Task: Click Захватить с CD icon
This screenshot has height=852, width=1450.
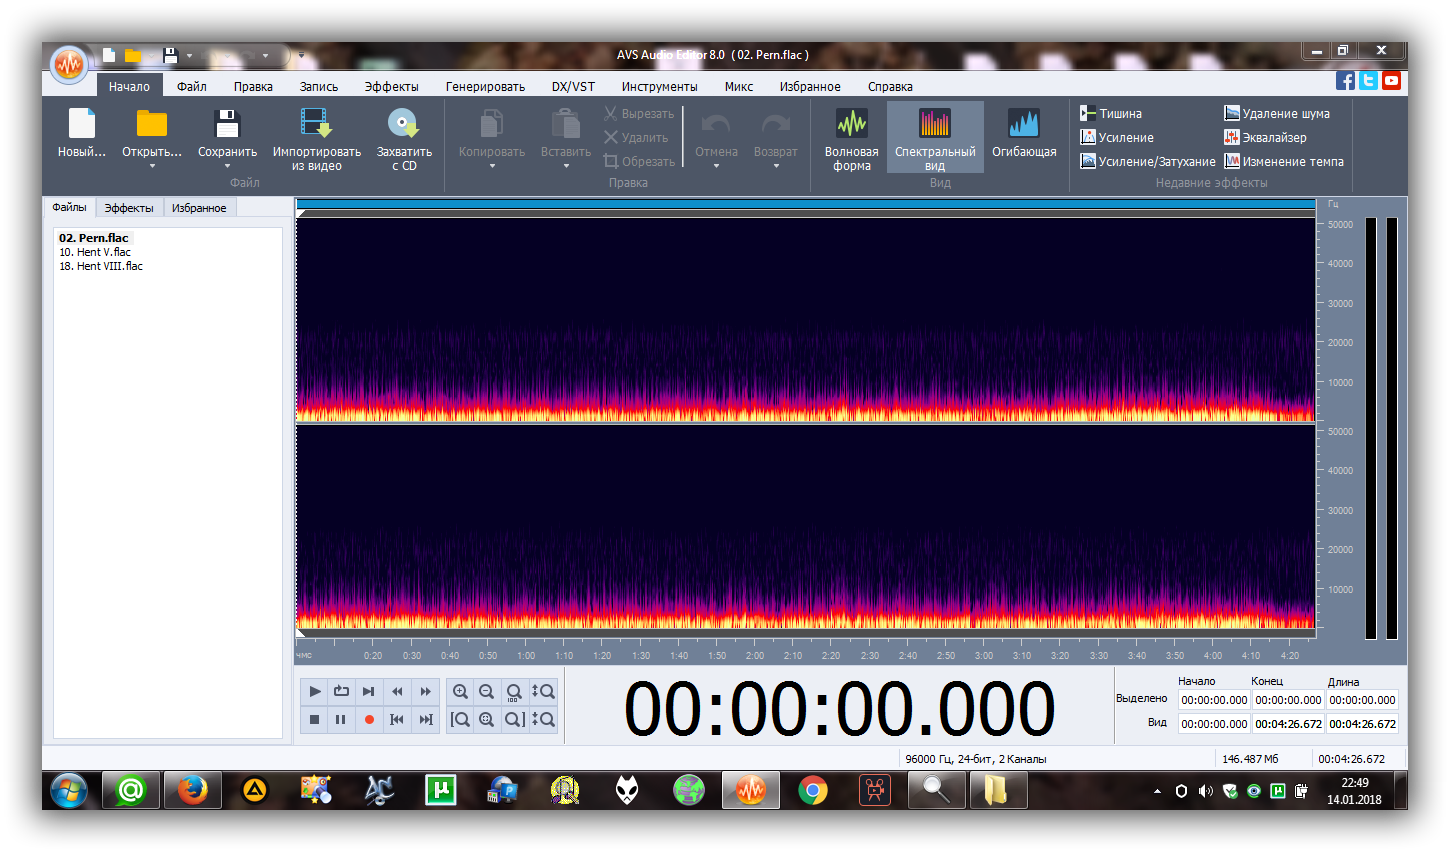Action: pos(403,123)
